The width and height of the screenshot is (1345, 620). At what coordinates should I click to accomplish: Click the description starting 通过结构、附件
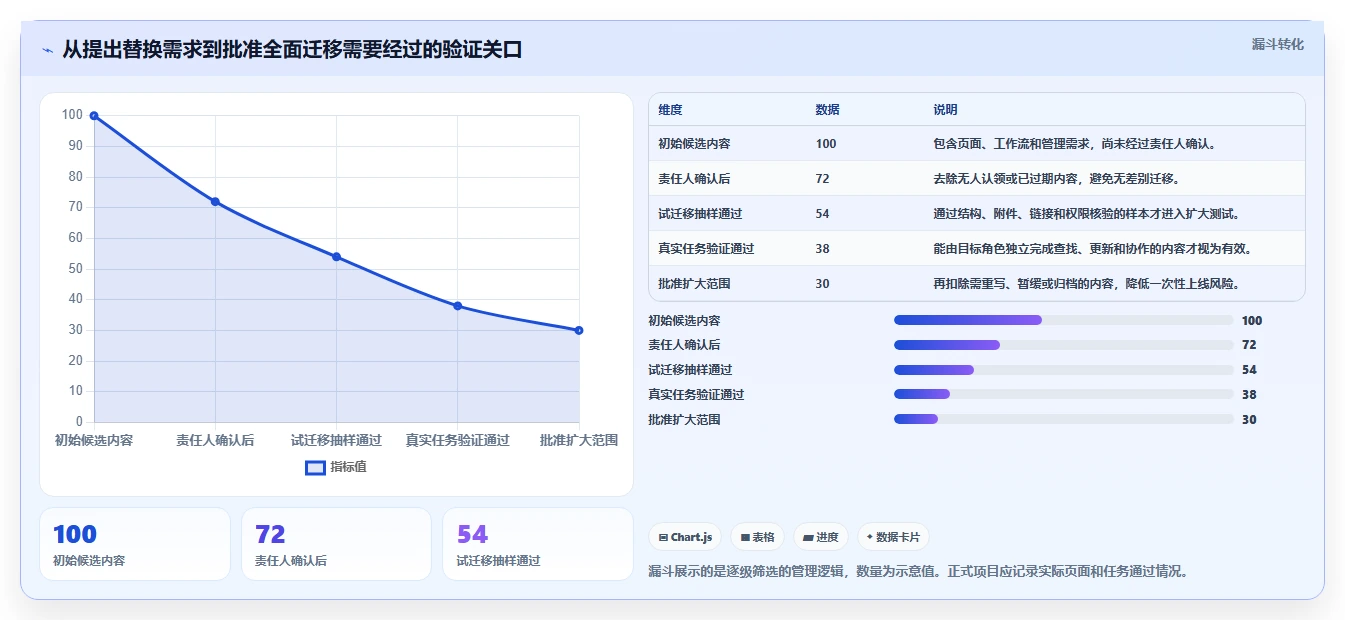point(1086,214)
